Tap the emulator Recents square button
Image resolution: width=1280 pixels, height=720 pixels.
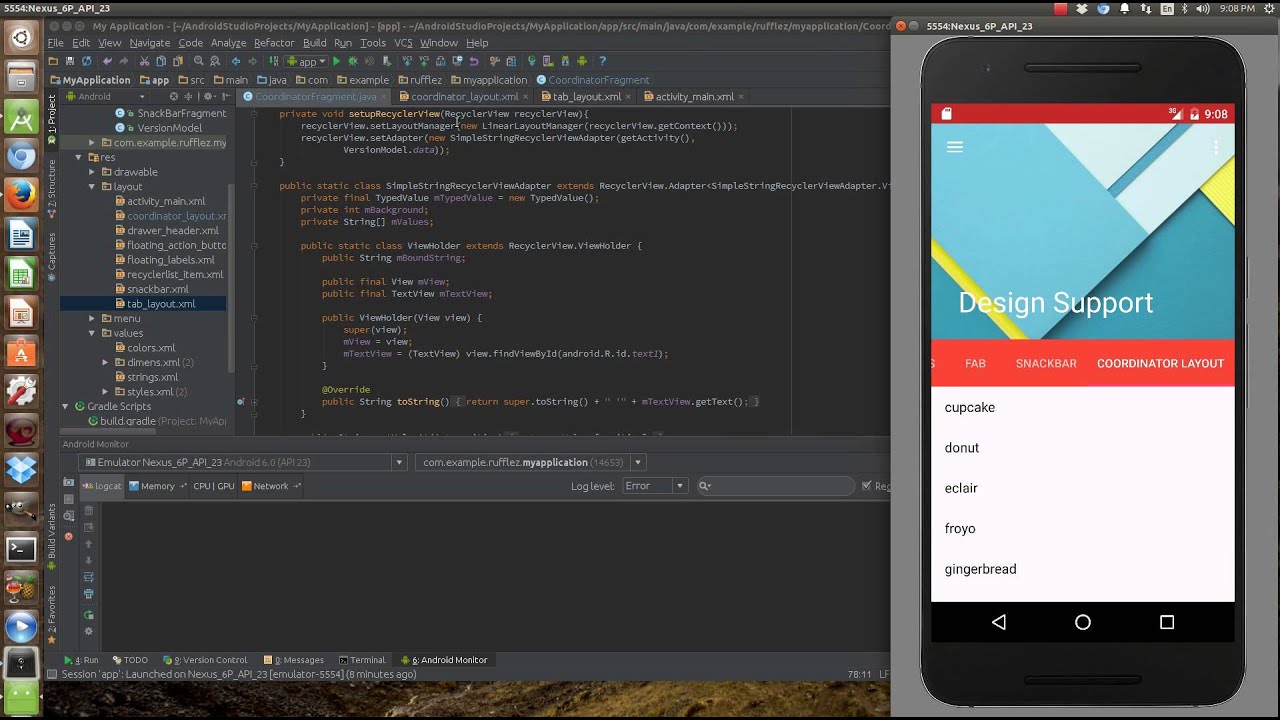[1167, 622]
